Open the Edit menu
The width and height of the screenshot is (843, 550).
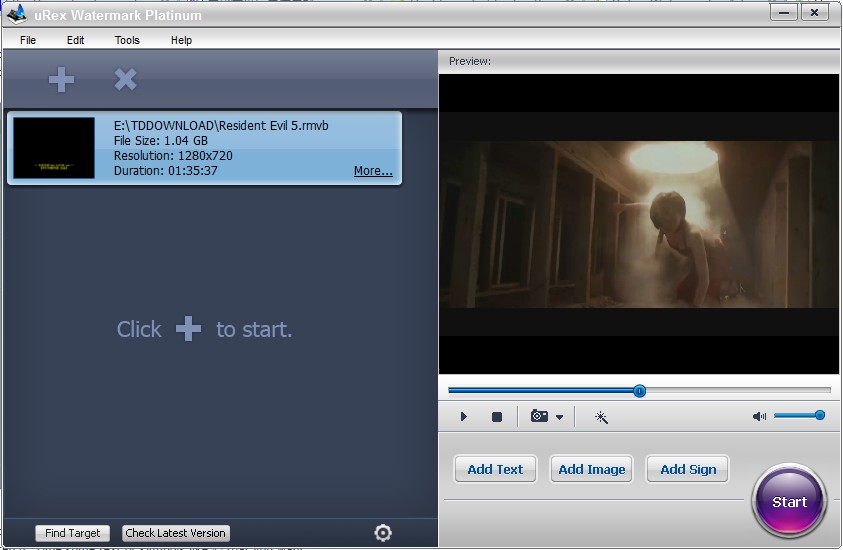tap(76, 40)
